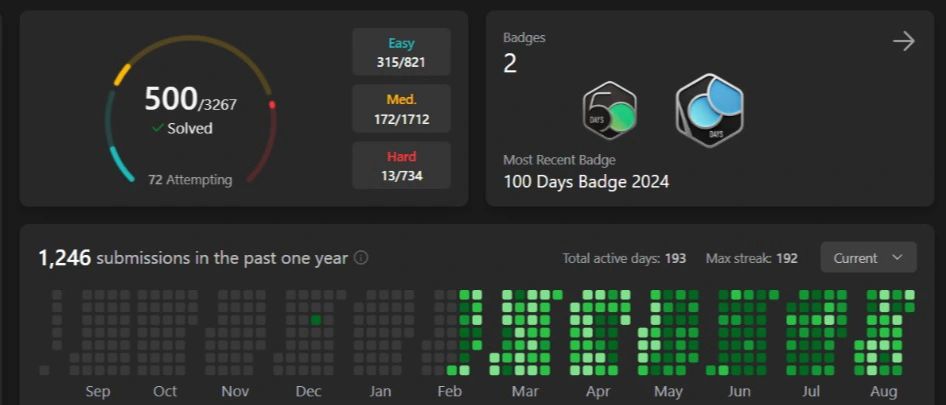Click the 100 Days badge icon

click(709, 110)
